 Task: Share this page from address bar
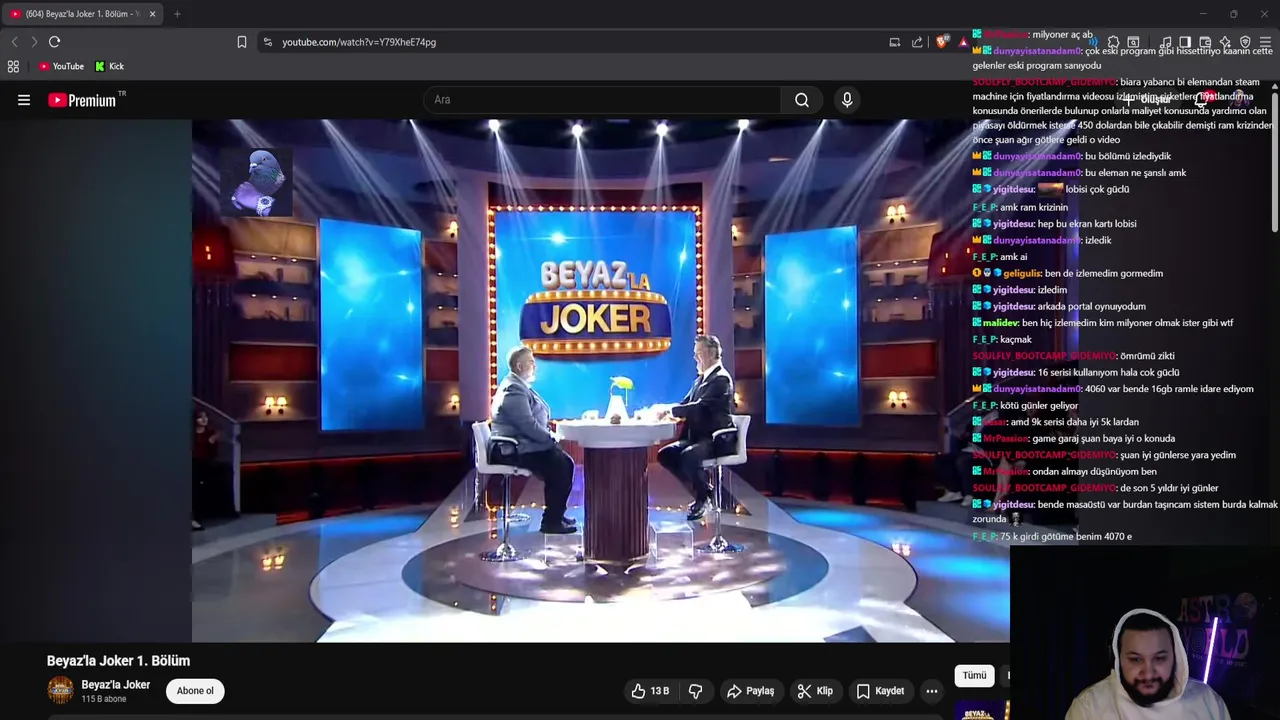tap(917, 42)
